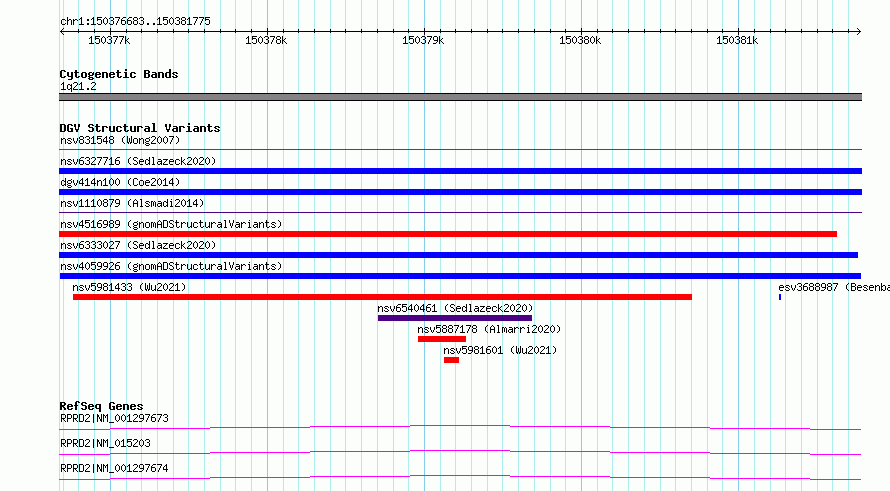Select the small red nsv5981601 variant bar
Image resolution: width=890 pixels, height=491 pixels.
click(451, 360)
